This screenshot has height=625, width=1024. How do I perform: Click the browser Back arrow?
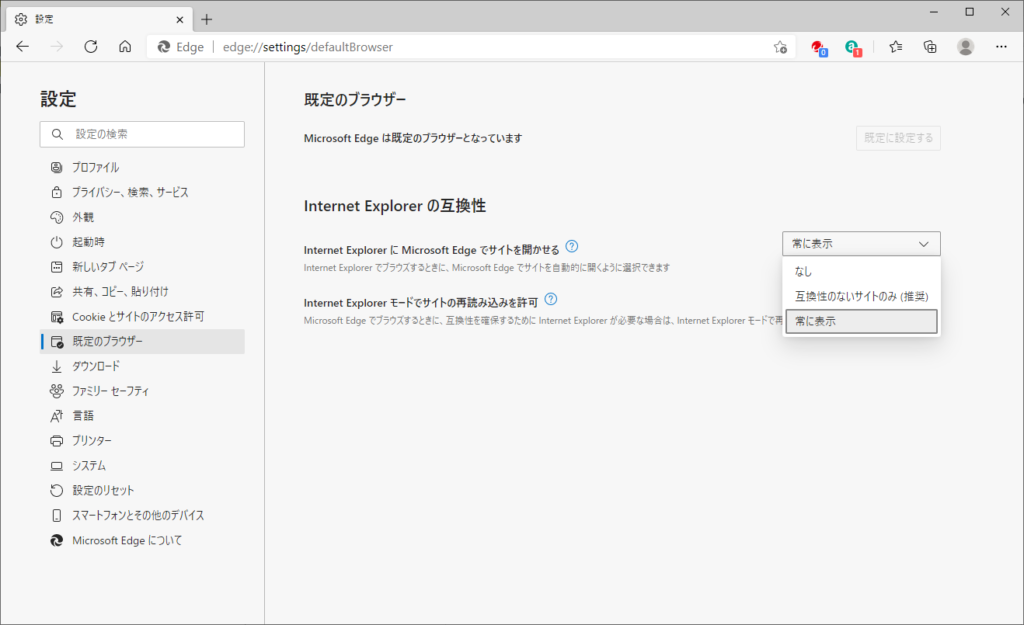[x=23, y=46]
